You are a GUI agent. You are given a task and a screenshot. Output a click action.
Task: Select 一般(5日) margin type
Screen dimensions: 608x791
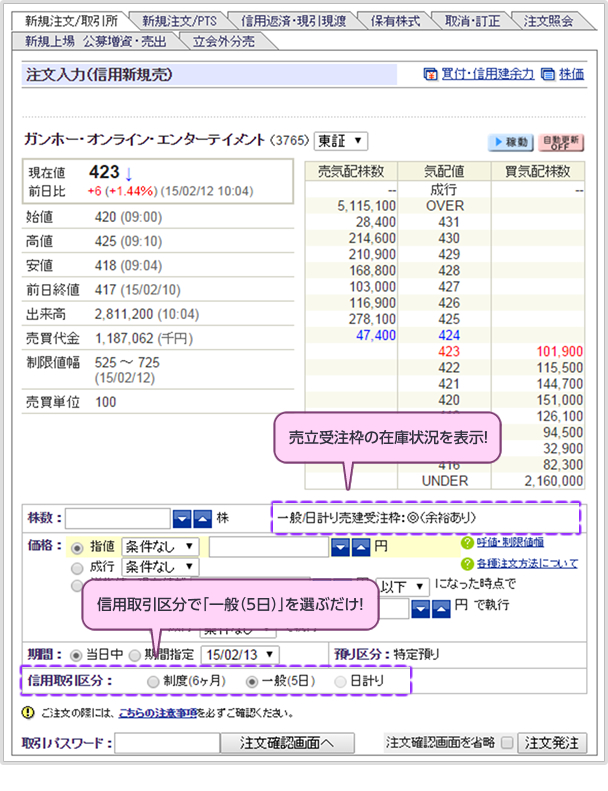point(251,682)
